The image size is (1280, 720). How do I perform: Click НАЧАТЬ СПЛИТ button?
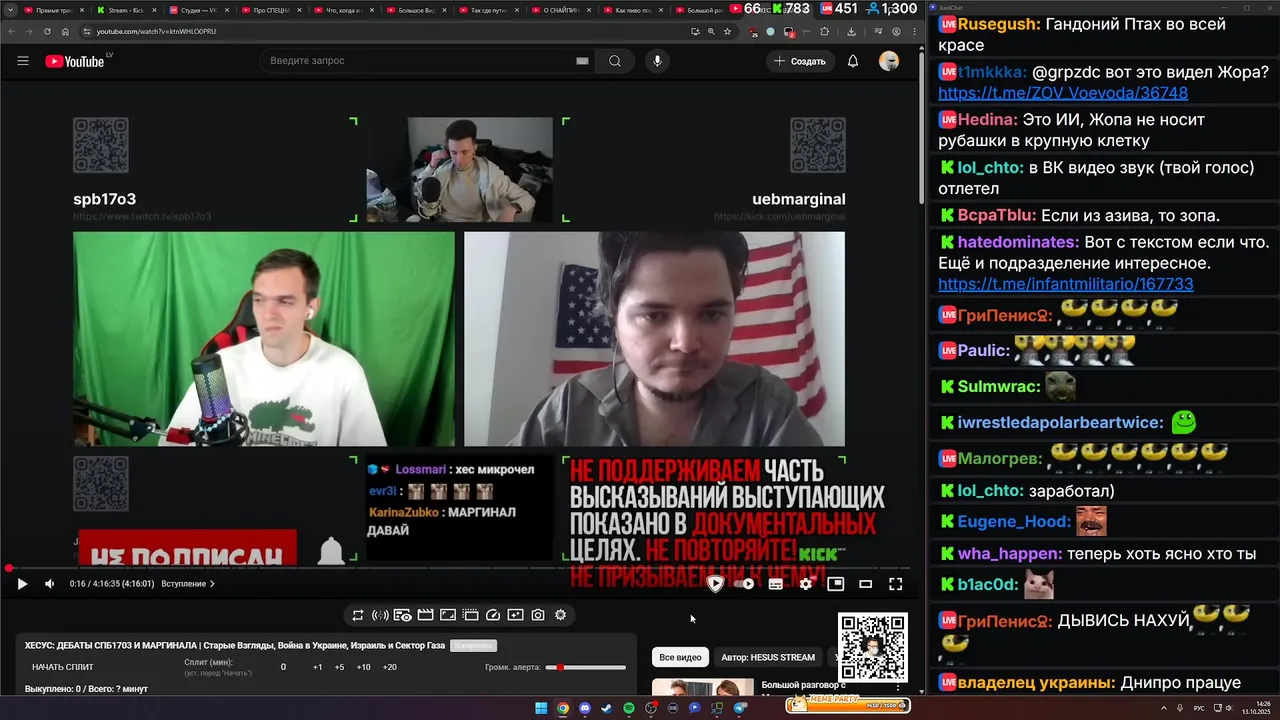click(62, 667)
